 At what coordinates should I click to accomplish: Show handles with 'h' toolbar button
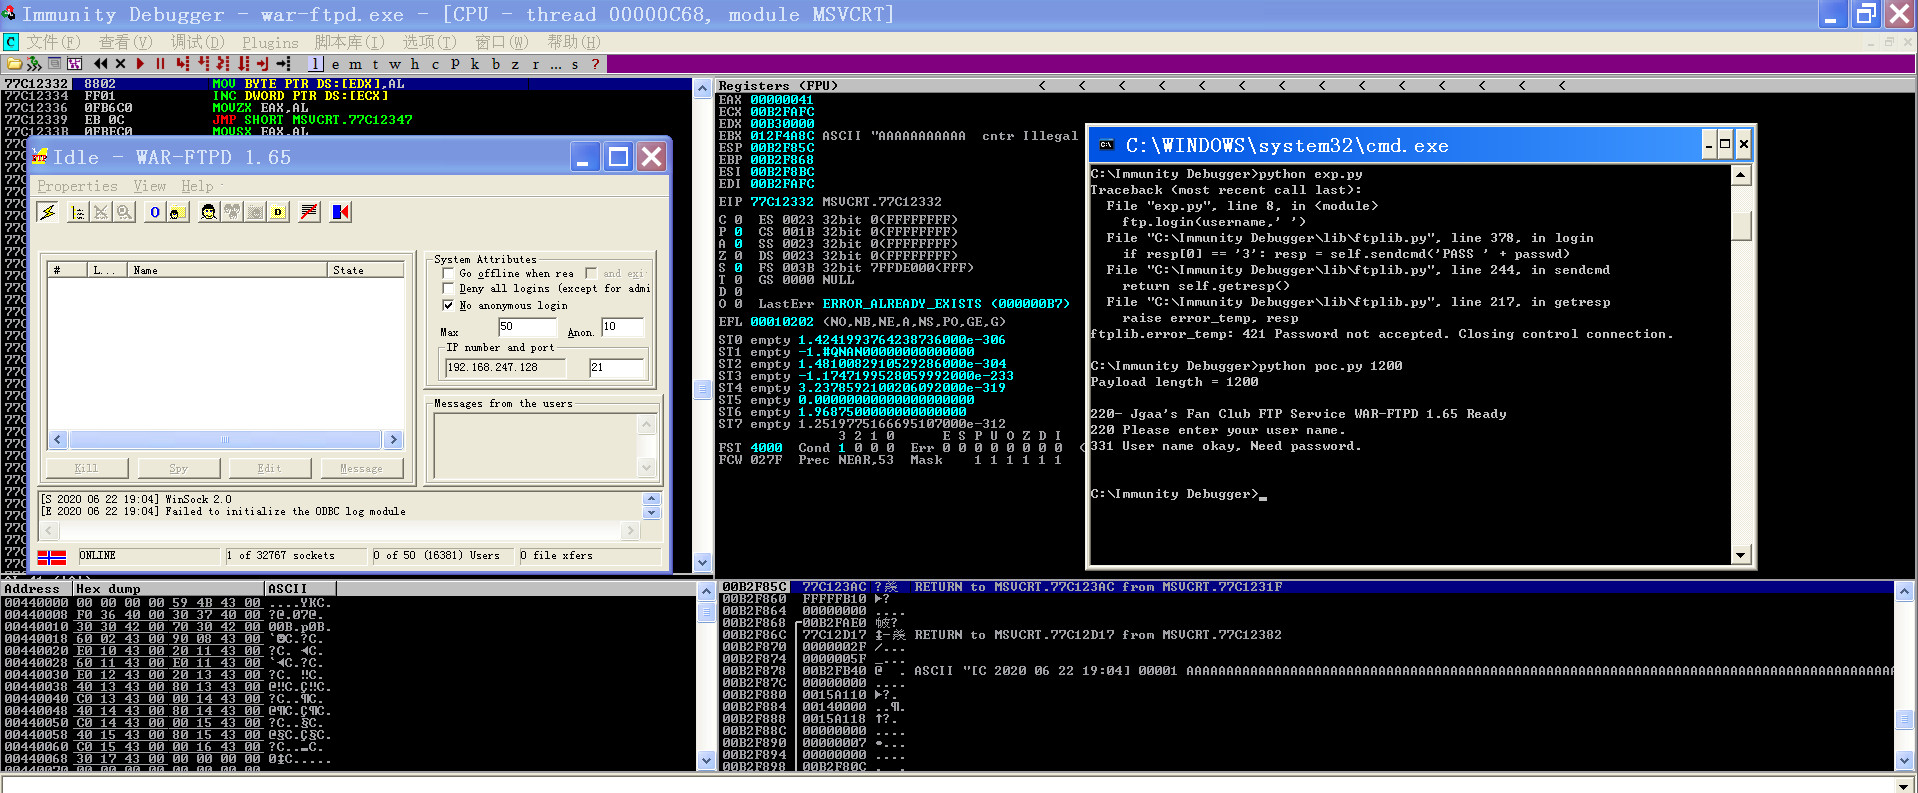(x=414, y=64)
